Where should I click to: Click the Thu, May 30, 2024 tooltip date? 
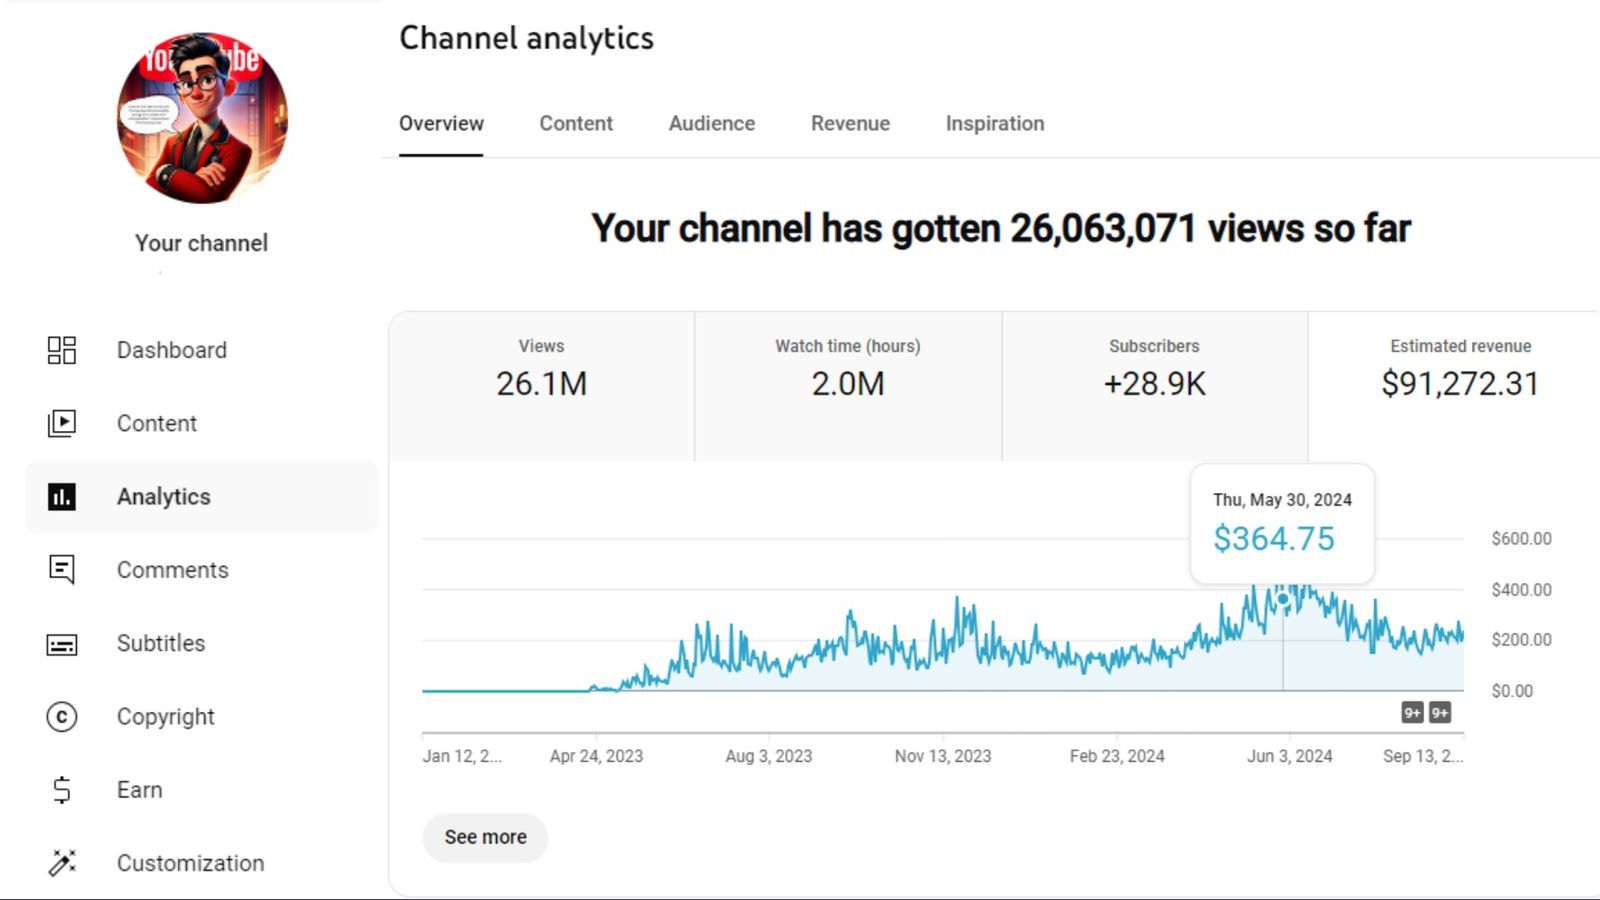(1283, 499)
